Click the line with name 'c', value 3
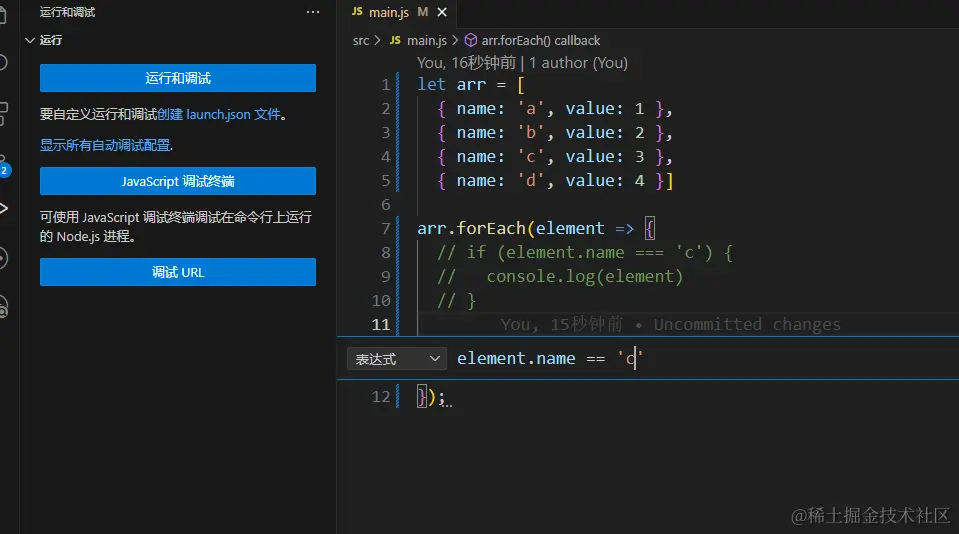Viewport: 959px width, 534px height. (555, 157)
